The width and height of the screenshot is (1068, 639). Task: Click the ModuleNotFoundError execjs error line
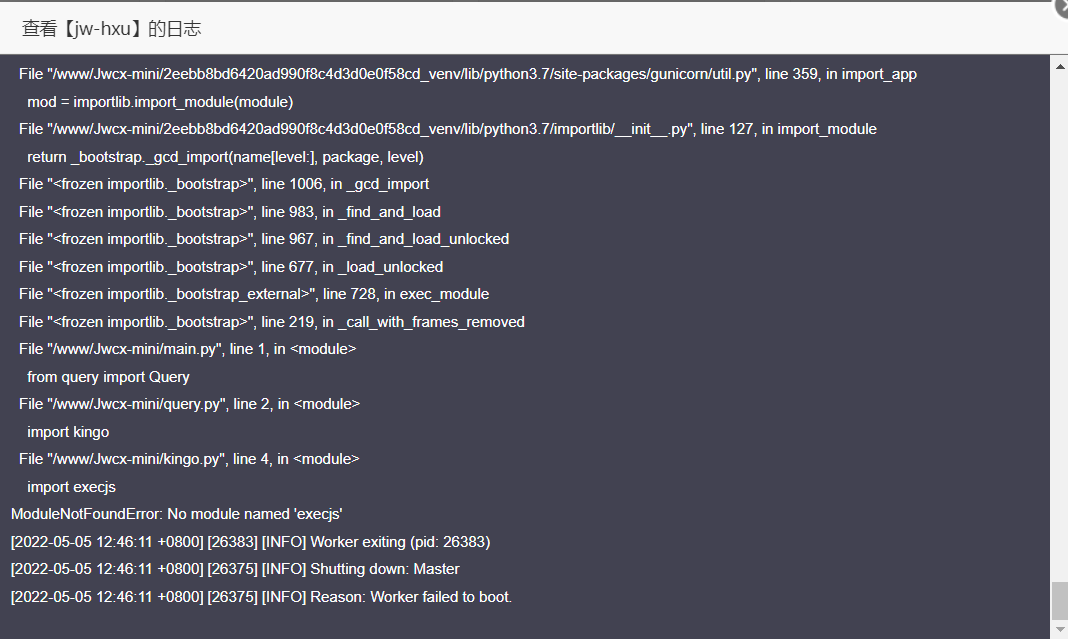pos(176,514)
